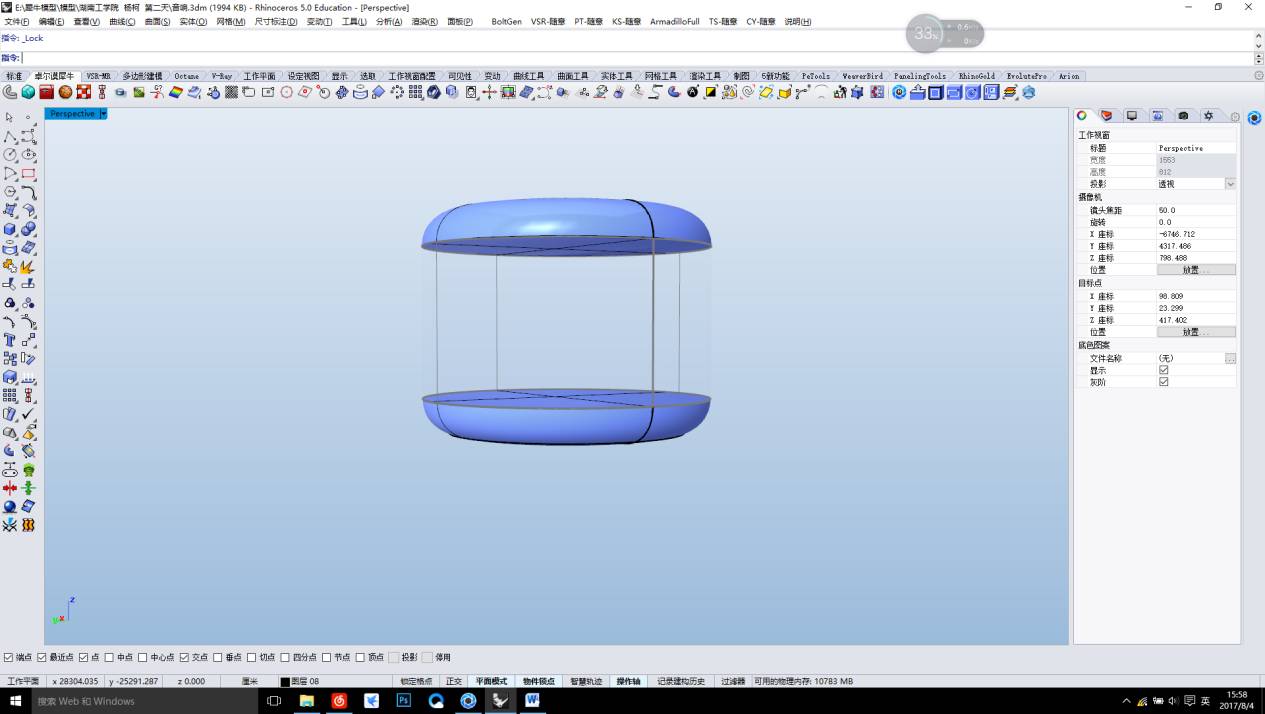Open the Photoshop icon in taskbar

coord(403,701)
